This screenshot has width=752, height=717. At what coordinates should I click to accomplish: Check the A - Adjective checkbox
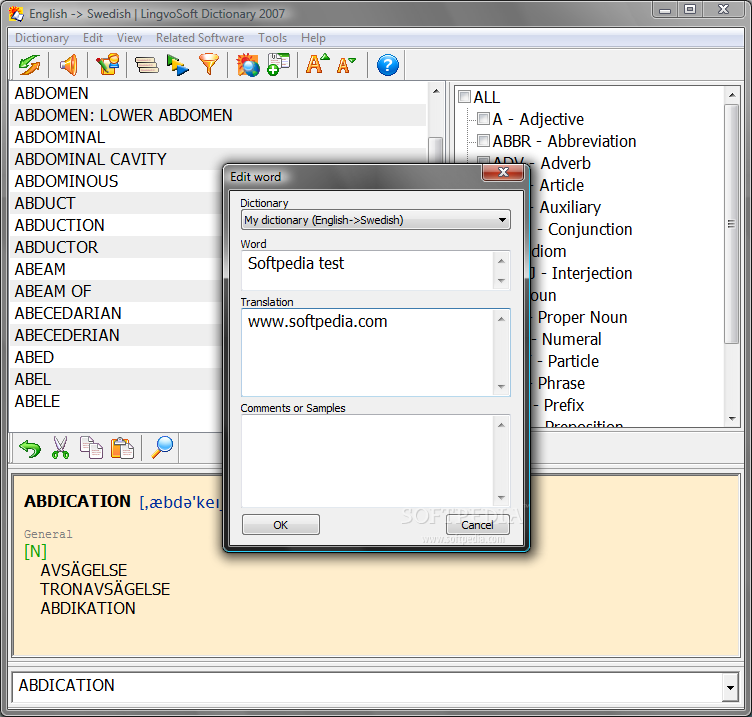click(x=483, y=118)
